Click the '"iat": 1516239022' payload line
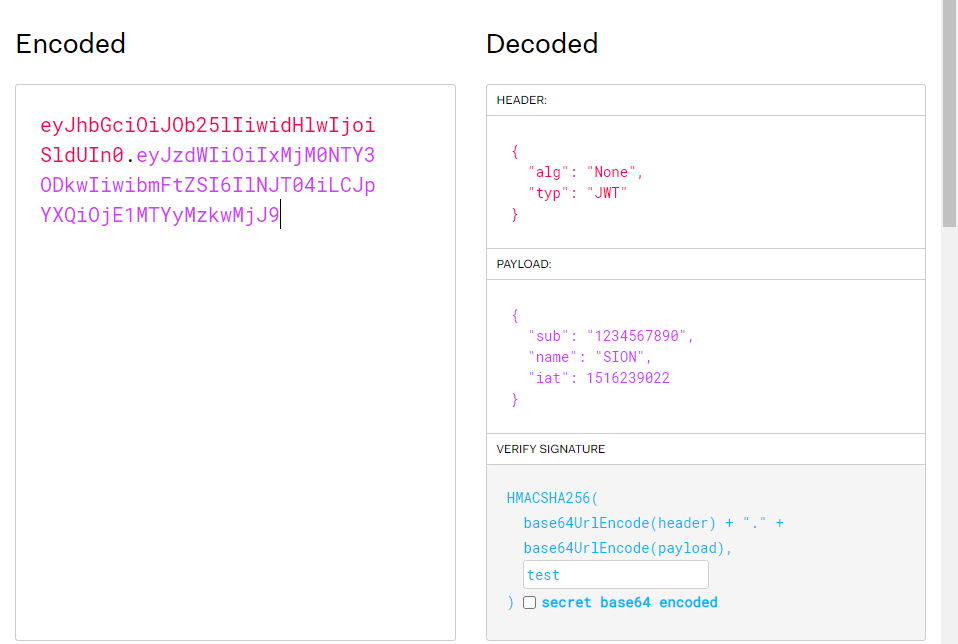The image size is (958, 644). click(x=599, y=378)
